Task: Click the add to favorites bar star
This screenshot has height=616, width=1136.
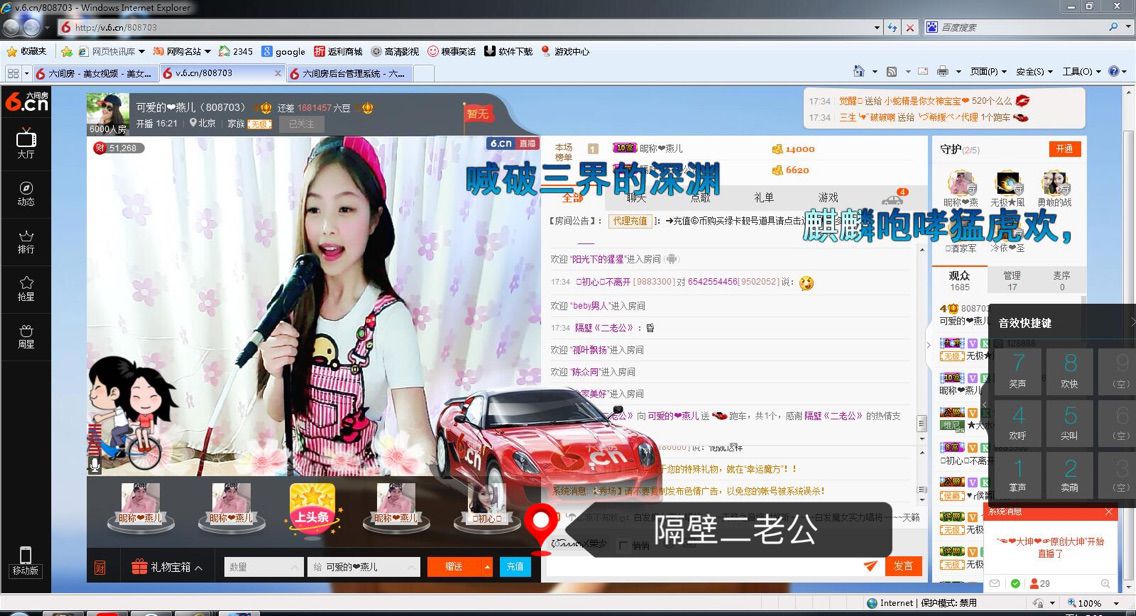Action: pyautogui.click(x=67, y=51)
